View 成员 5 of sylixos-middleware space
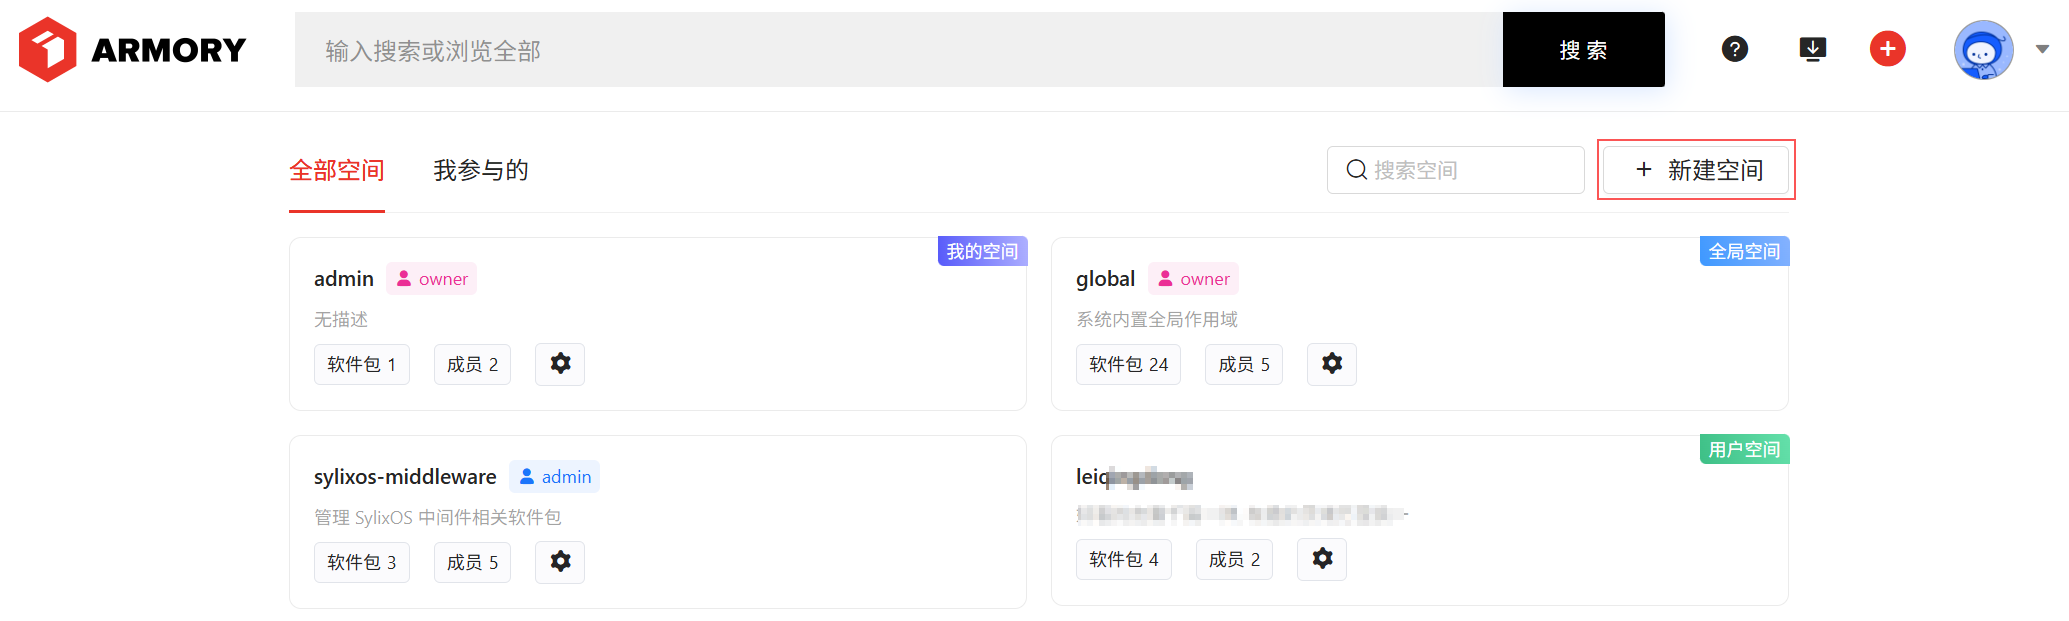 click(x=472, y=563)
